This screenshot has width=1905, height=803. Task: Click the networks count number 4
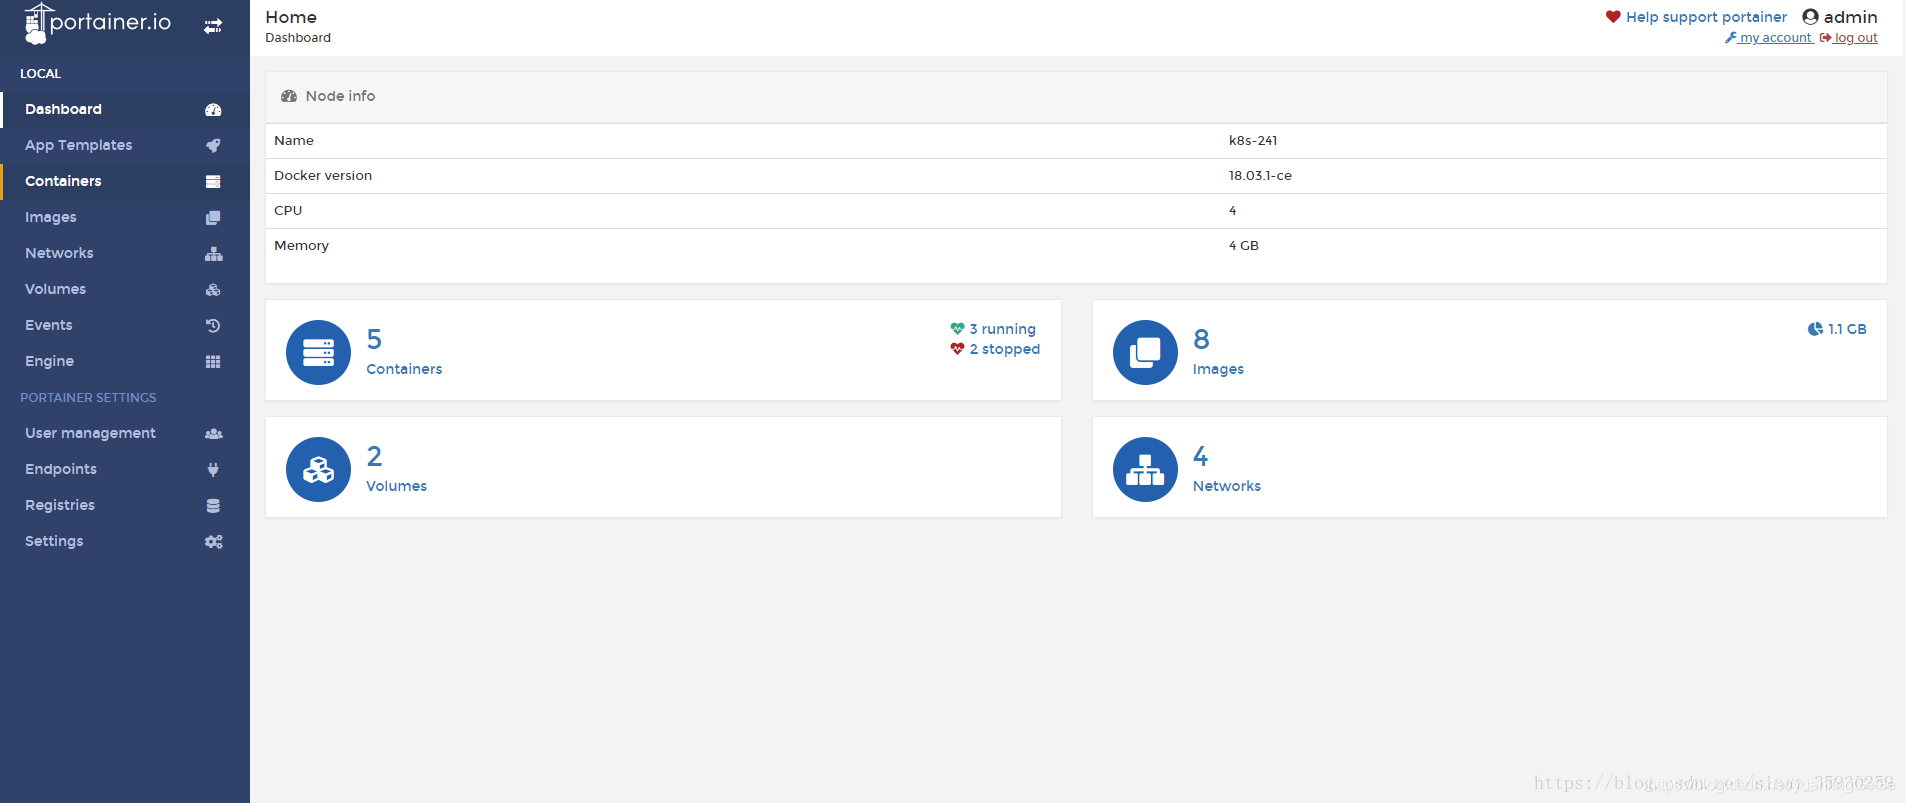coord(1201,457)
